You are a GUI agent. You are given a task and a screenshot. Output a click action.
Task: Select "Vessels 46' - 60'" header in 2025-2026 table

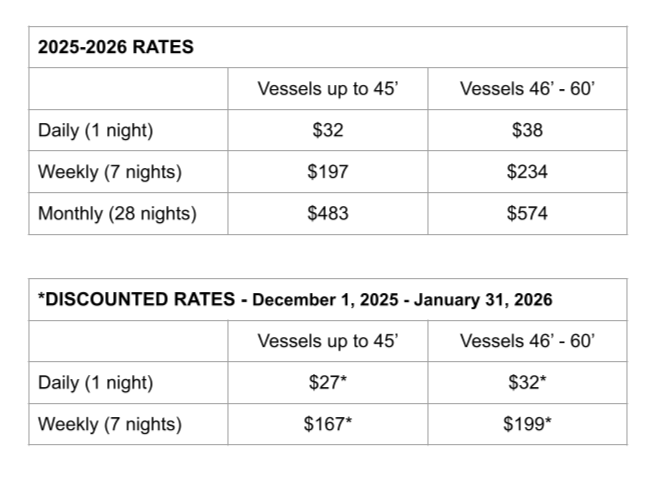[527, 88]
